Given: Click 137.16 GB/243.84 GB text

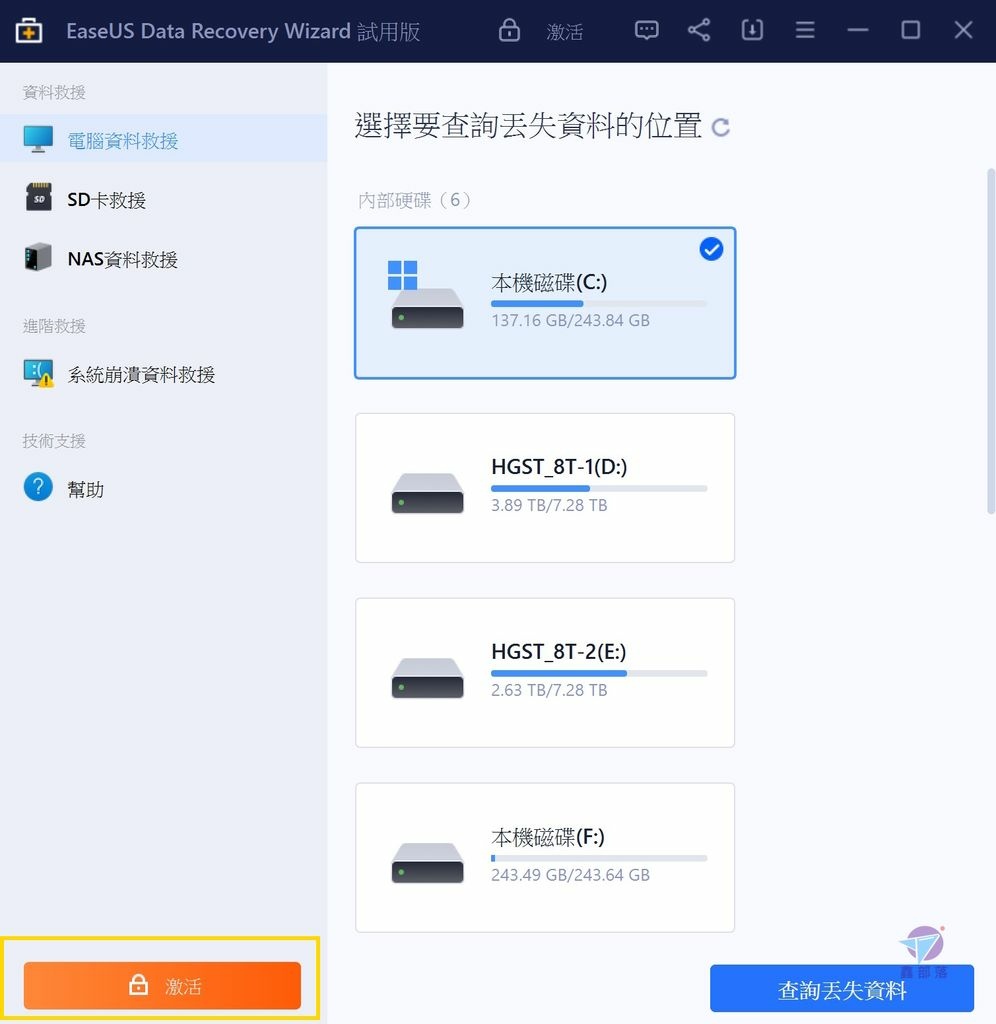Looking at the screenshot, I should click(570, 320).
